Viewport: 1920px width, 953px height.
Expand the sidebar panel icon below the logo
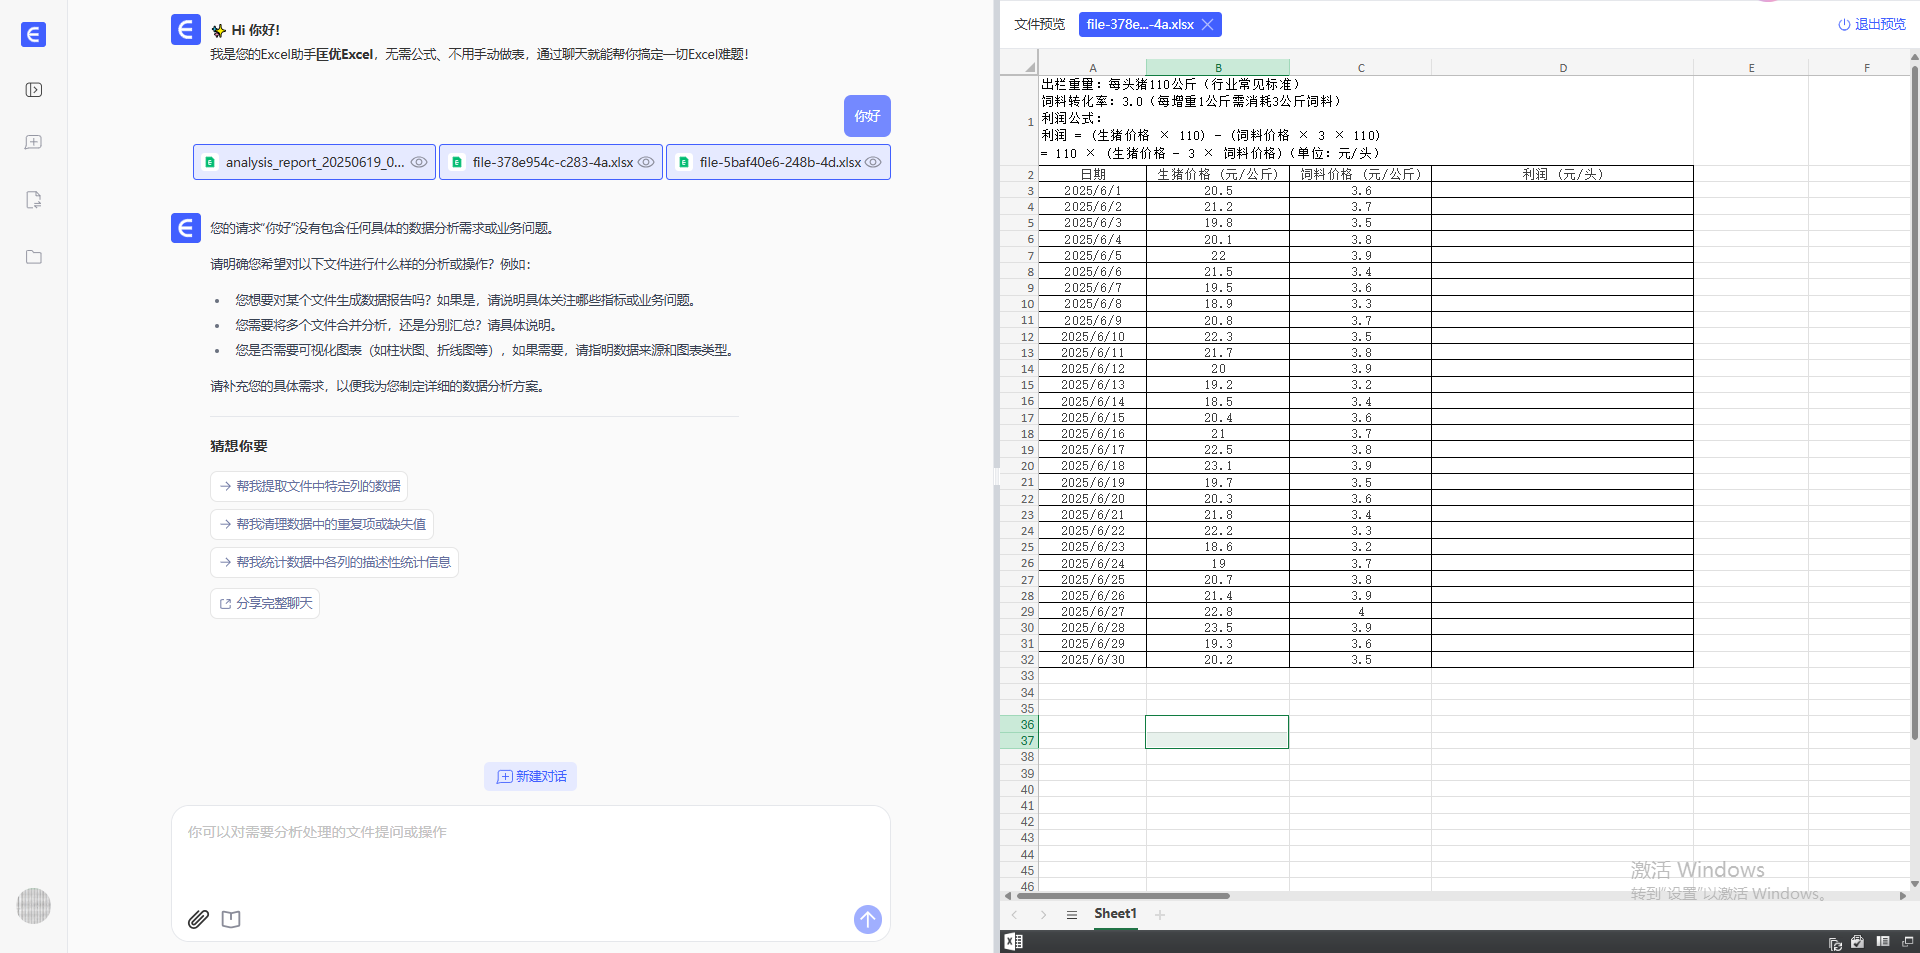pyautogui.click(x=33, y=89)
